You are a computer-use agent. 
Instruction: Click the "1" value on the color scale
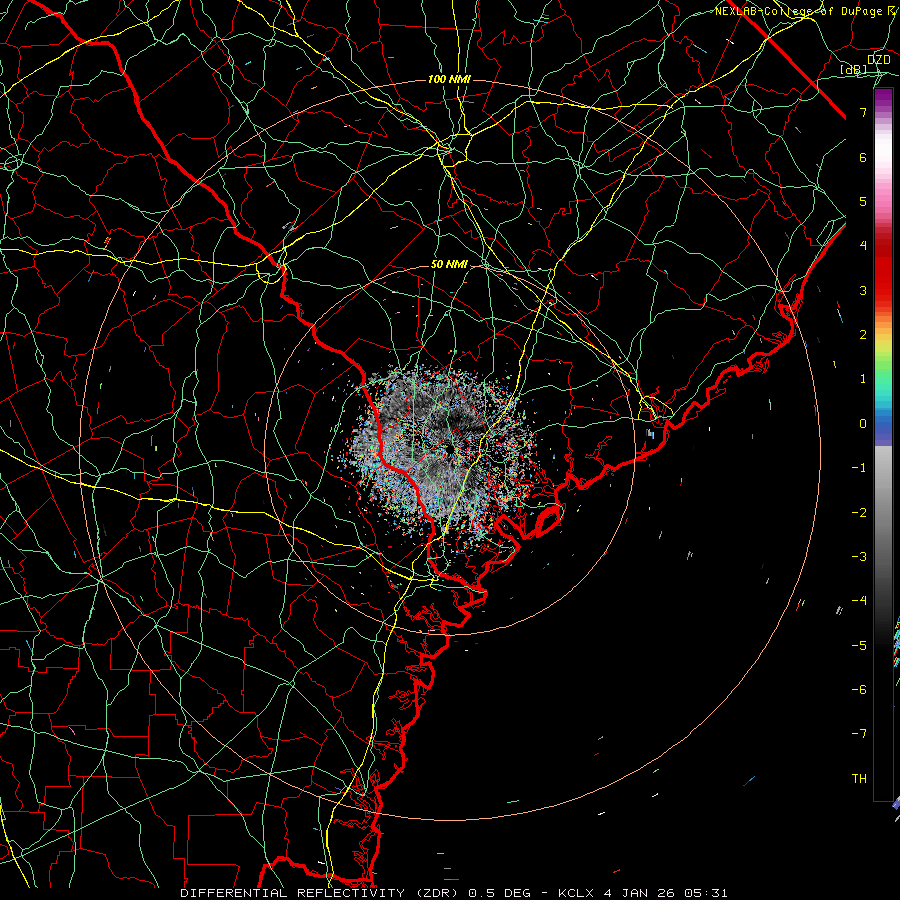click(863, 379)
